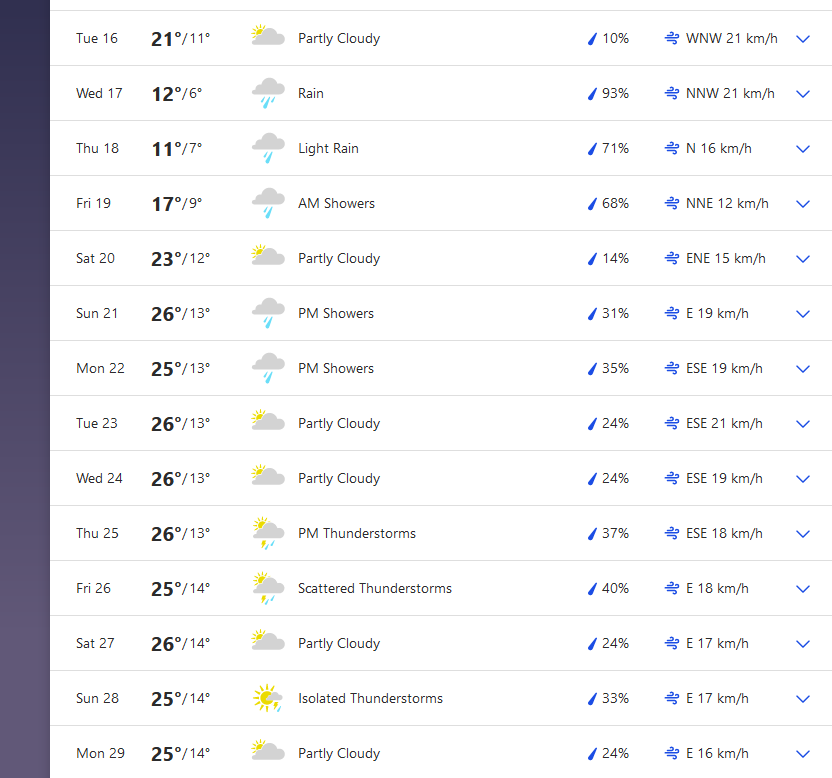Click the AM Showers description on Fri 19
Image resolution: width=832 pixels, height=778 pixels.
click(336, 204)
